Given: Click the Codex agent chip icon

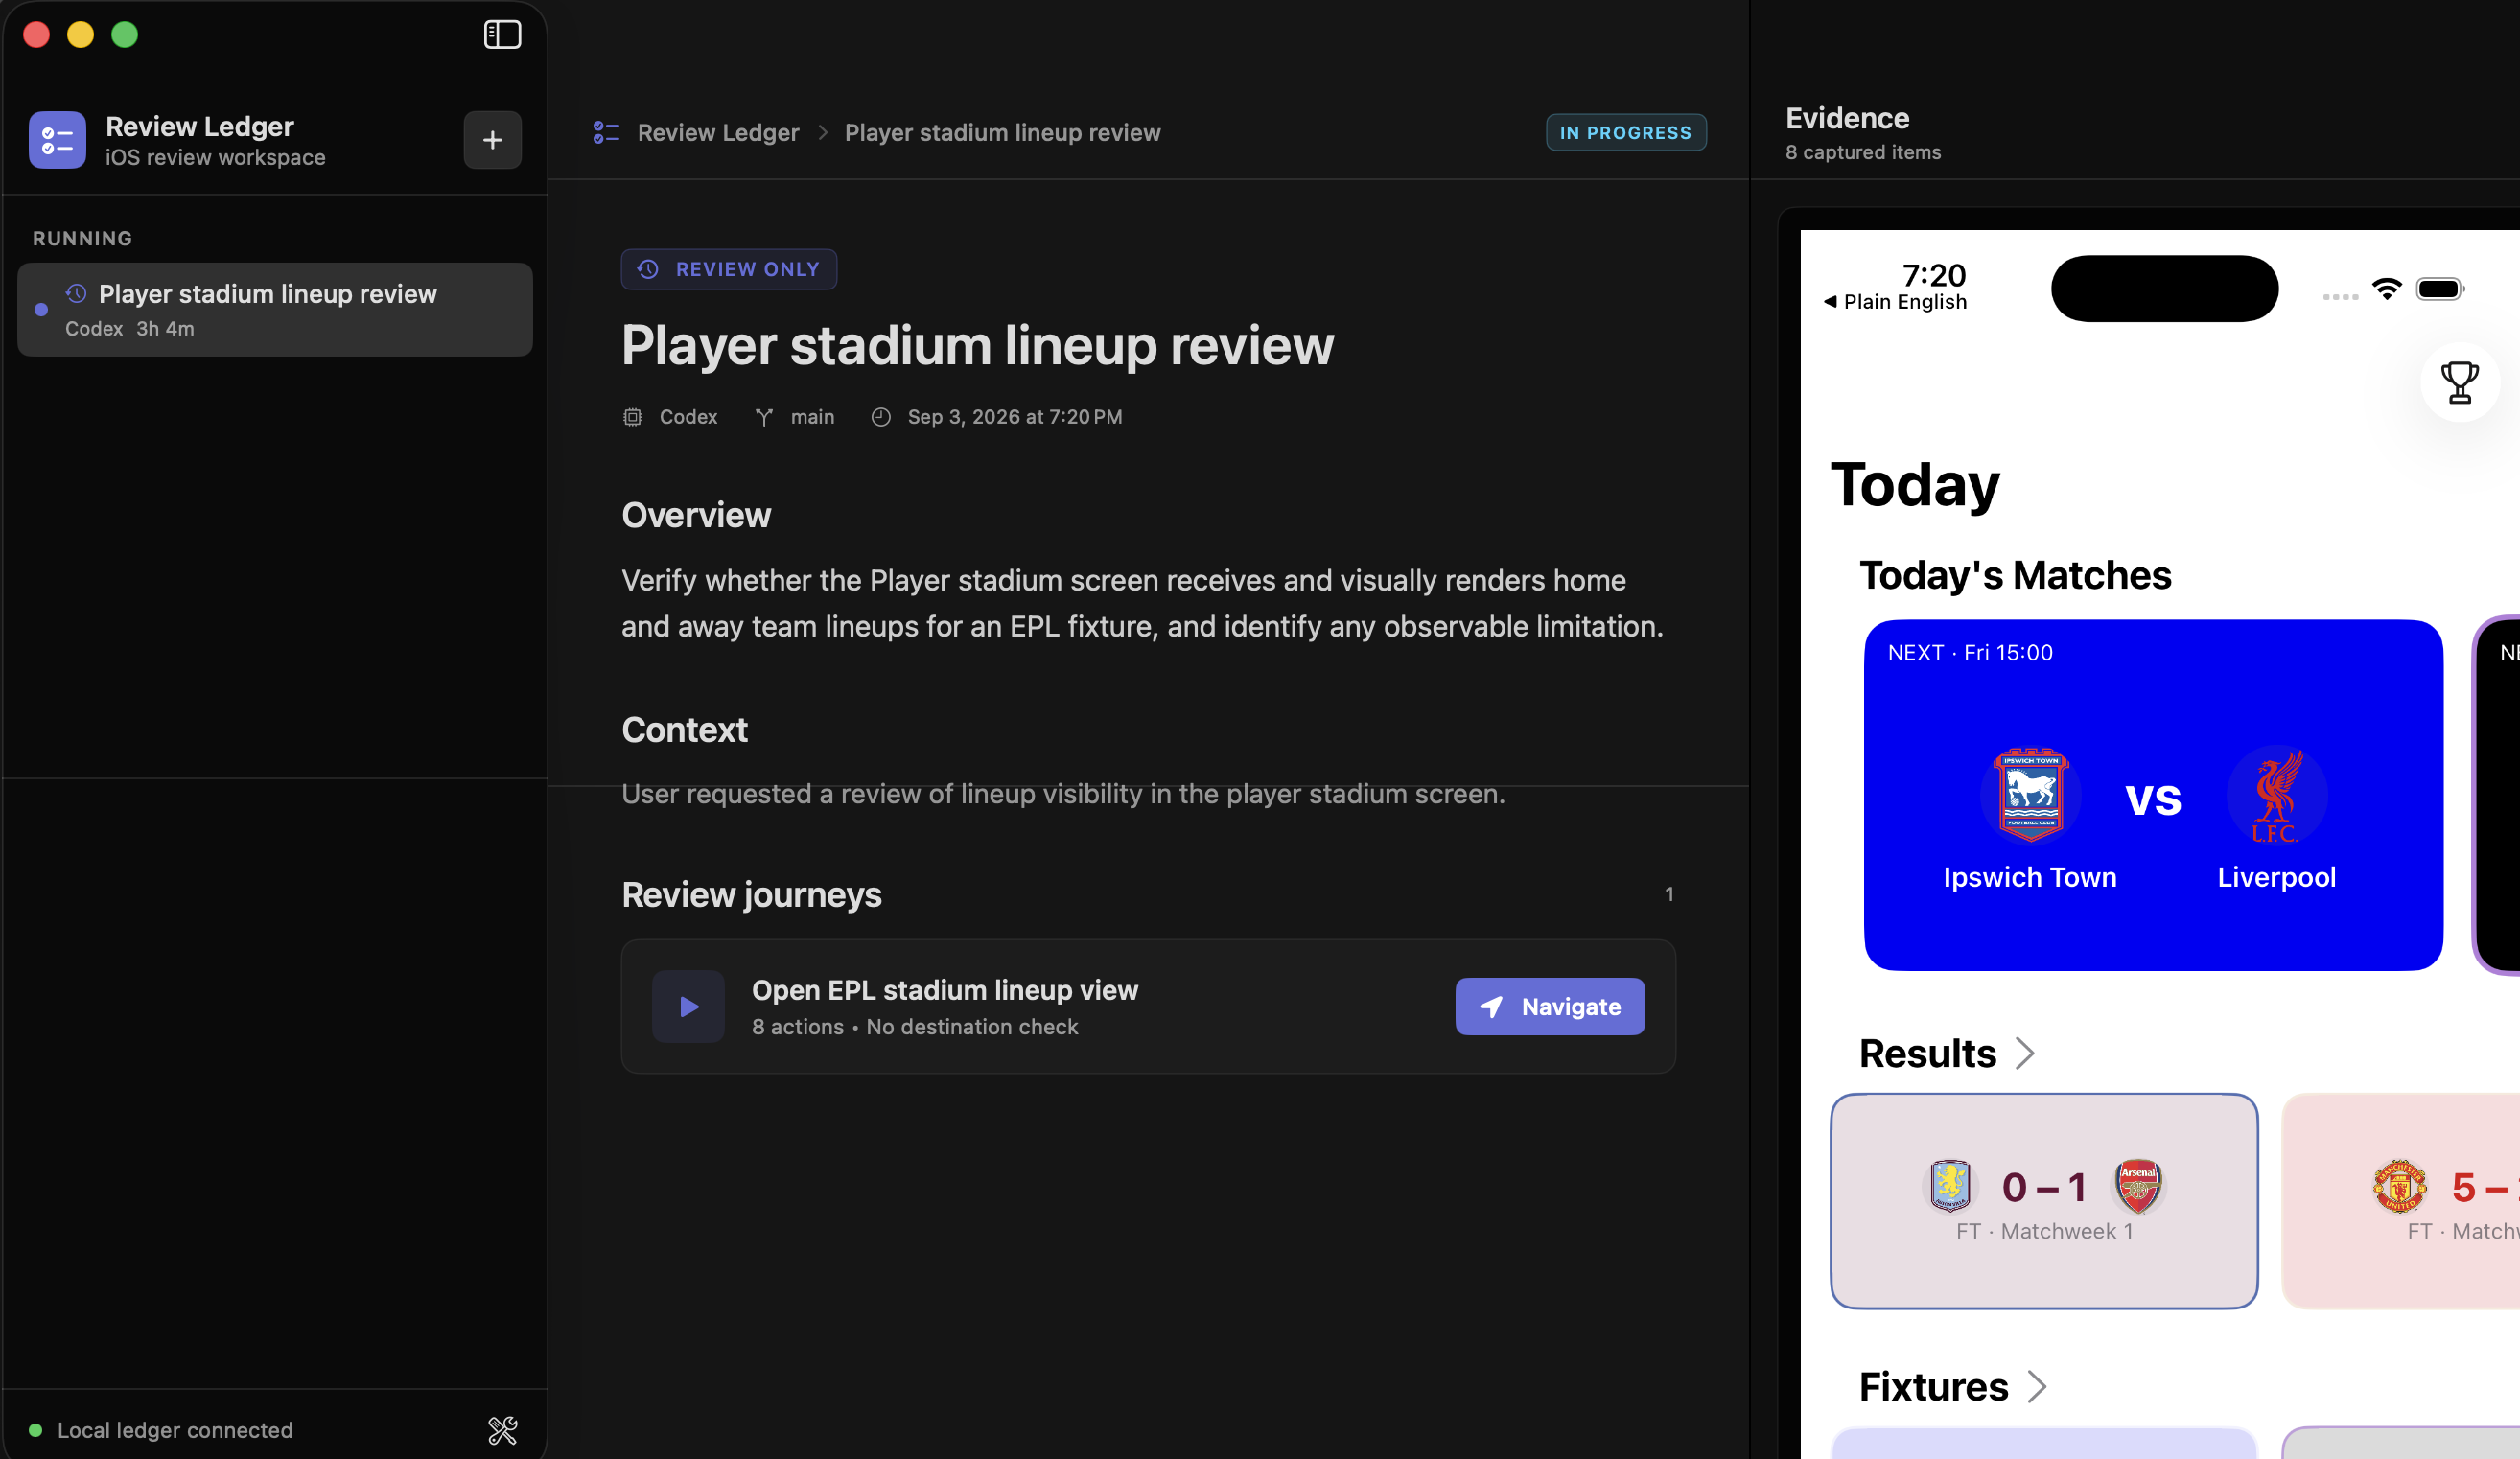Looking at the screenshot, I should click(x=632, y=417).
